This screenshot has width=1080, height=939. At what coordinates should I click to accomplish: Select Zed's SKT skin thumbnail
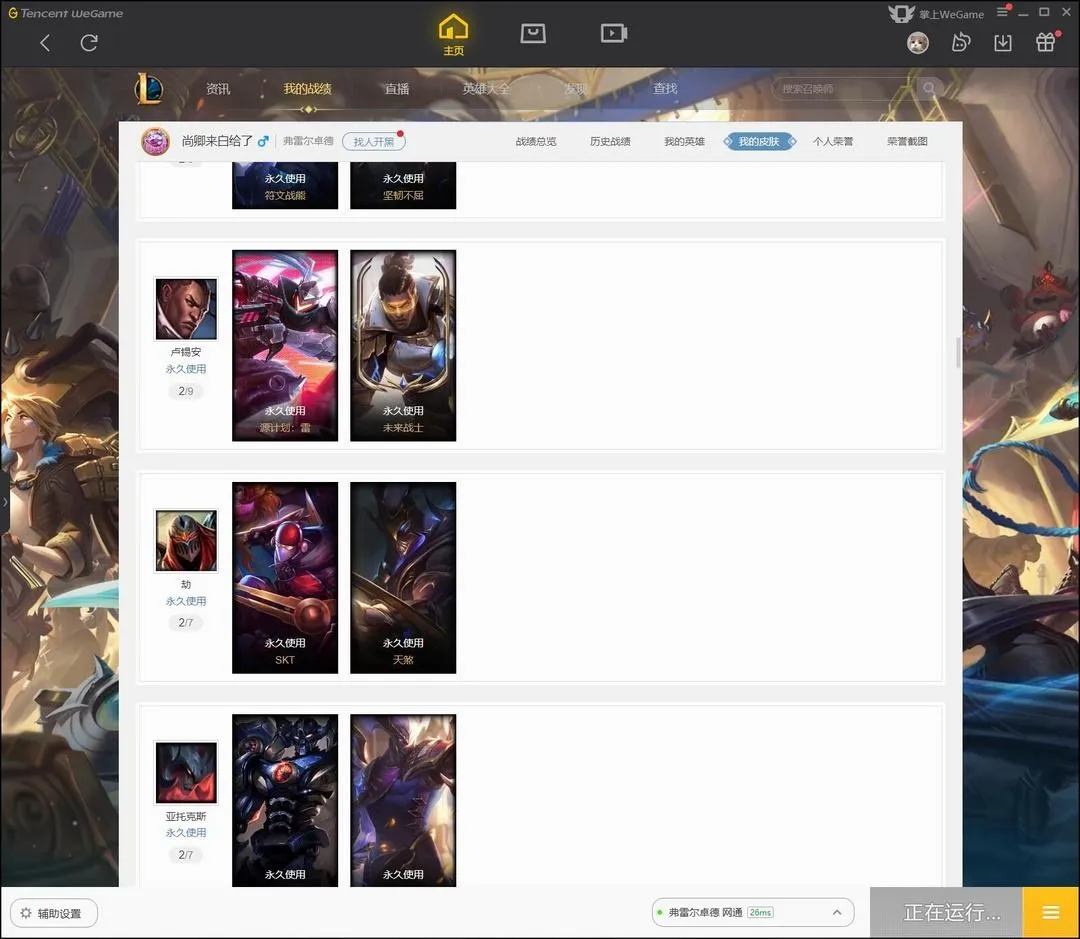(x=285, y=577)
